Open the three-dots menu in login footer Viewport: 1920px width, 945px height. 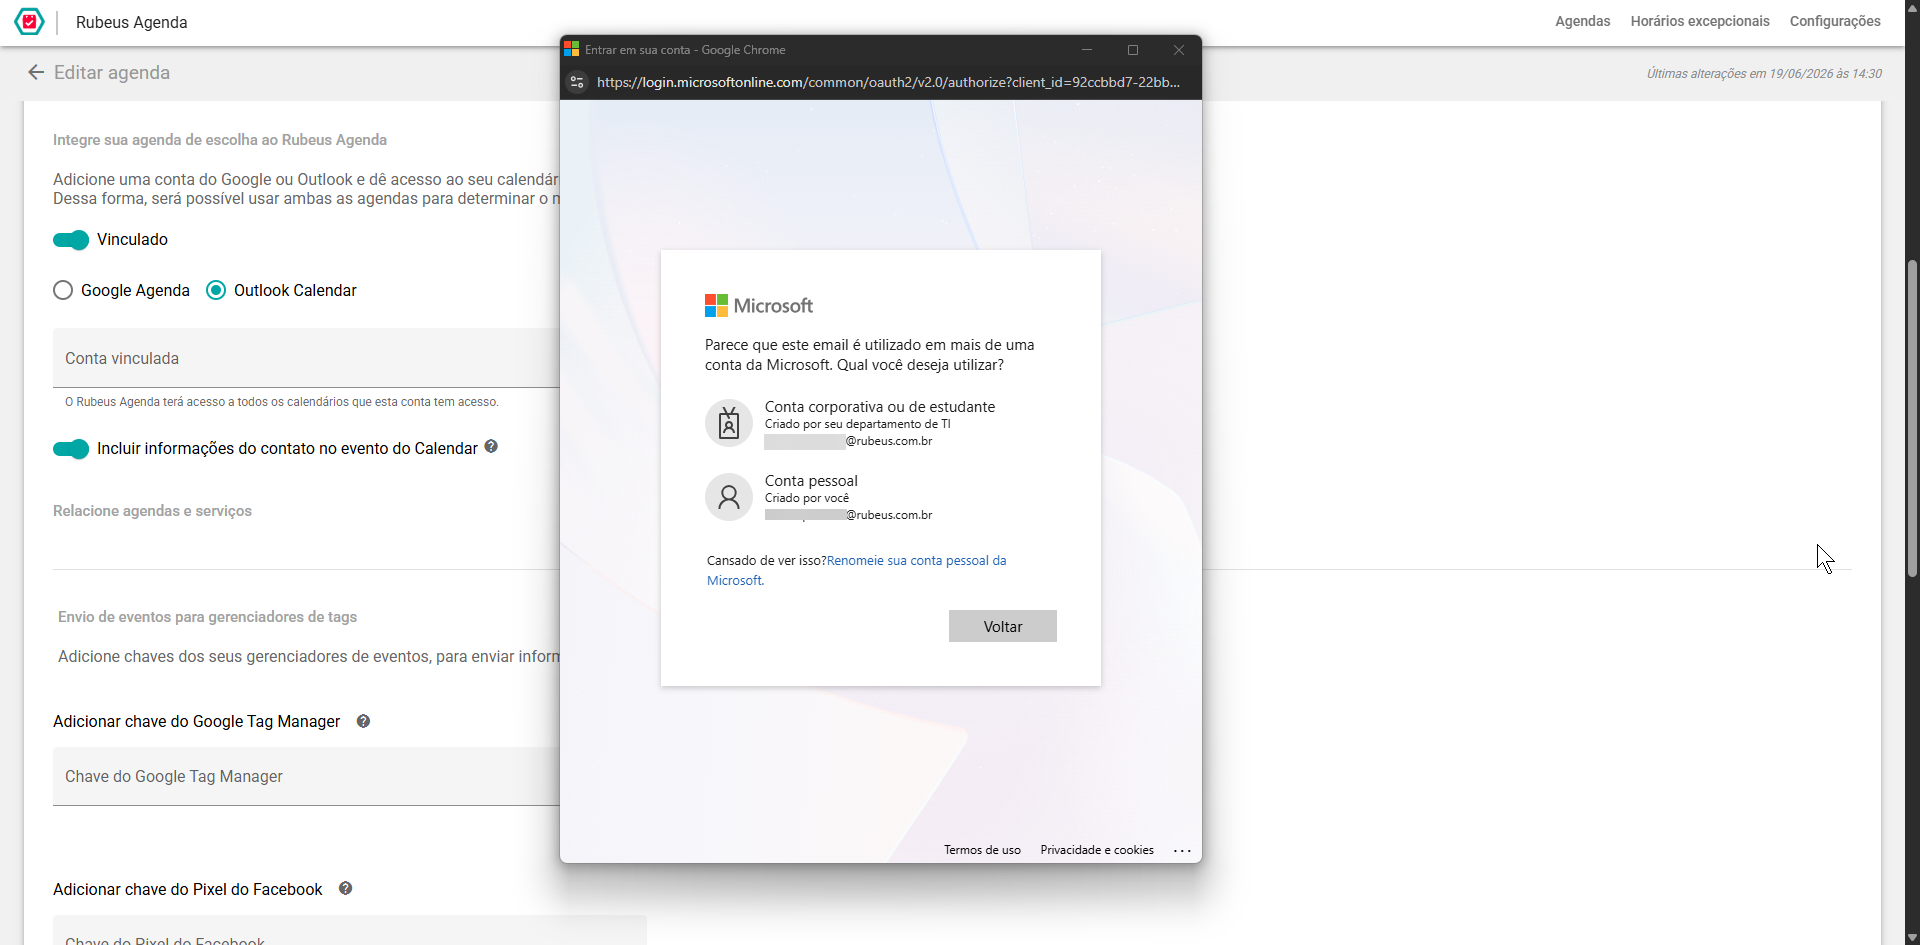1182,850
